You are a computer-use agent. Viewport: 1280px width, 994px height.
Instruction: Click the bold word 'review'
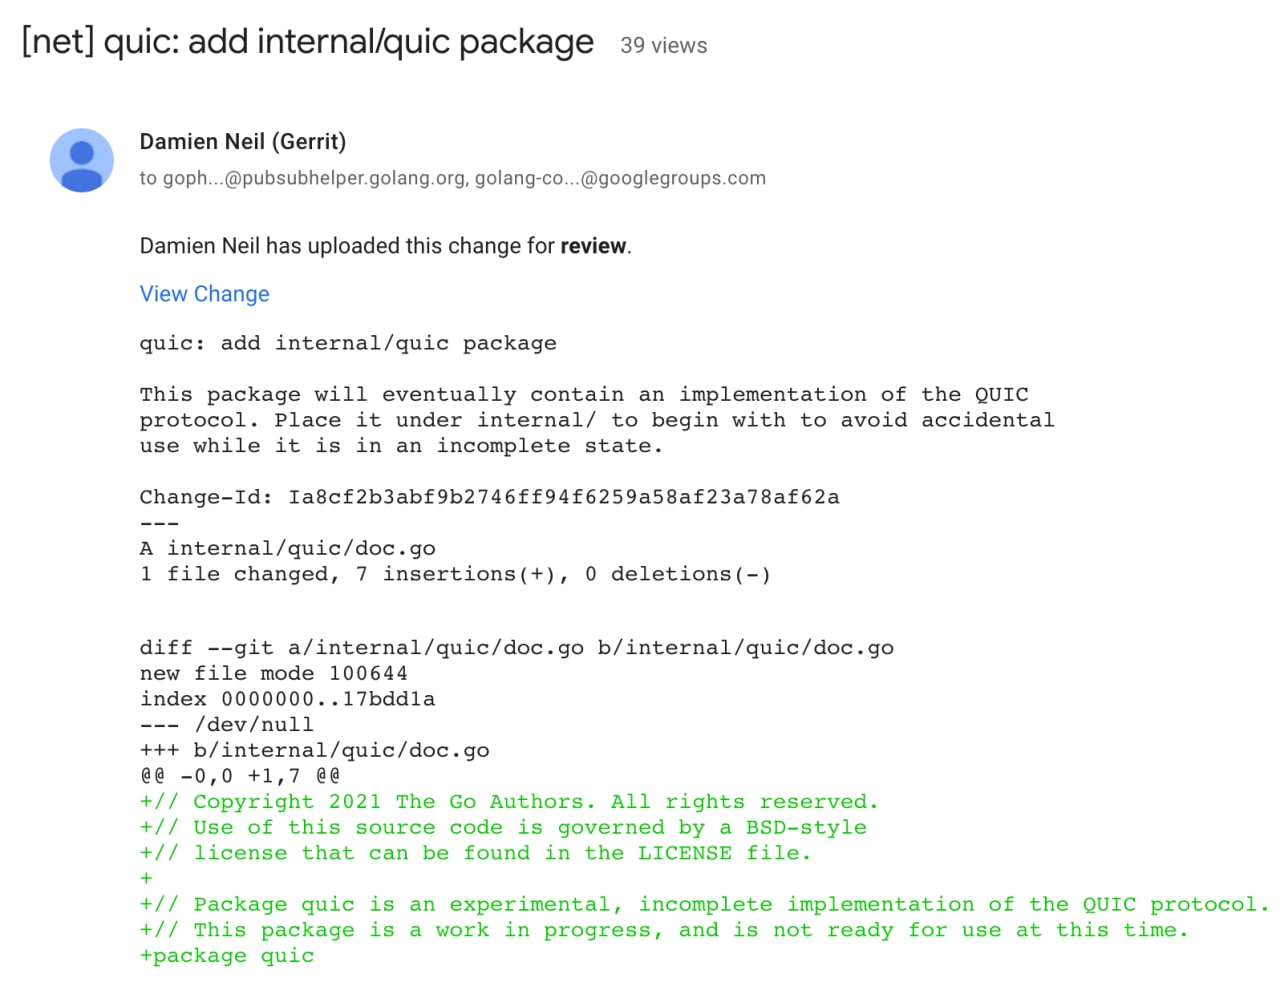pyautogui.click(x=593, y=246)
